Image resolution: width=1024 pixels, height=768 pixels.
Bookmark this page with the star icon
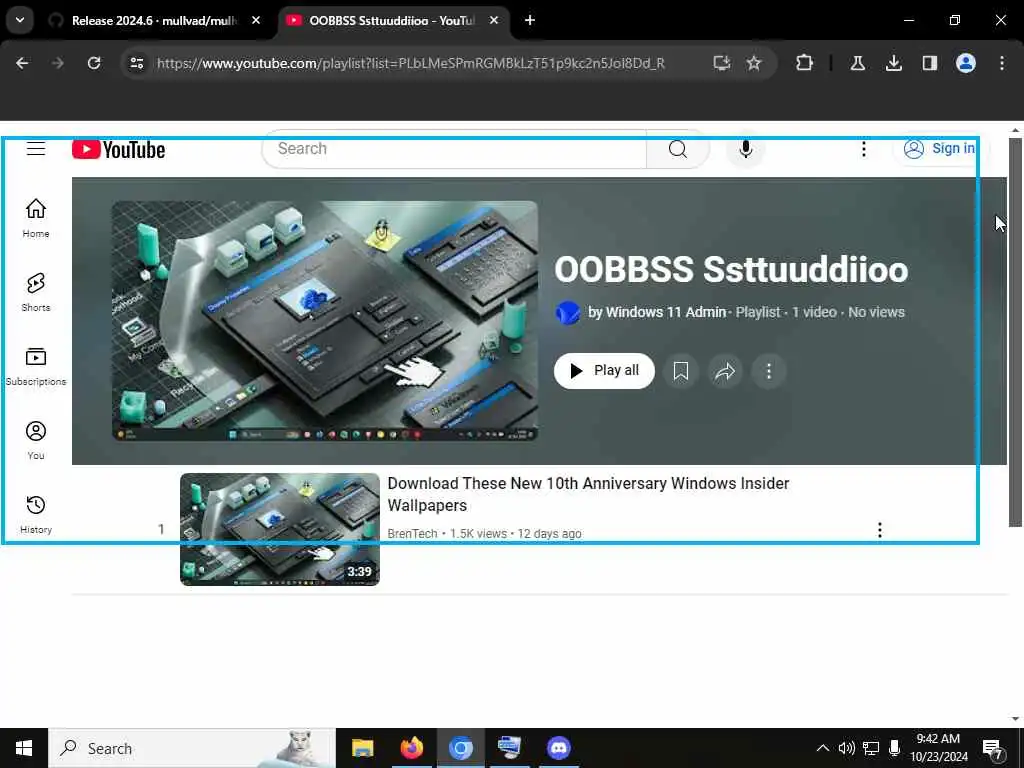(x=754, y=63)
